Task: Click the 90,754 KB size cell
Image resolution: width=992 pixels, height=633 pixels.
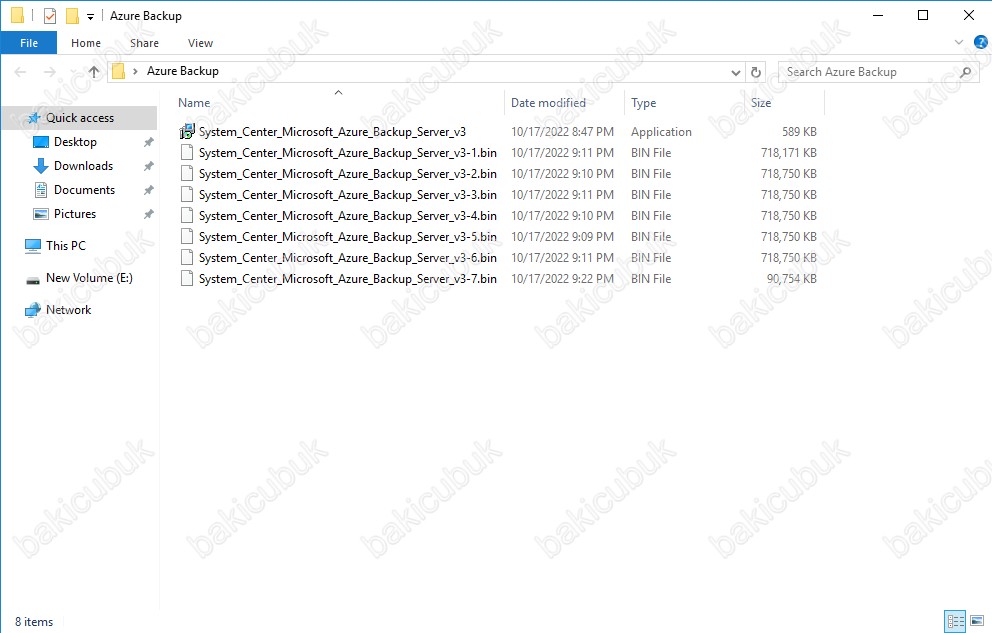Action: pos(791,278)
